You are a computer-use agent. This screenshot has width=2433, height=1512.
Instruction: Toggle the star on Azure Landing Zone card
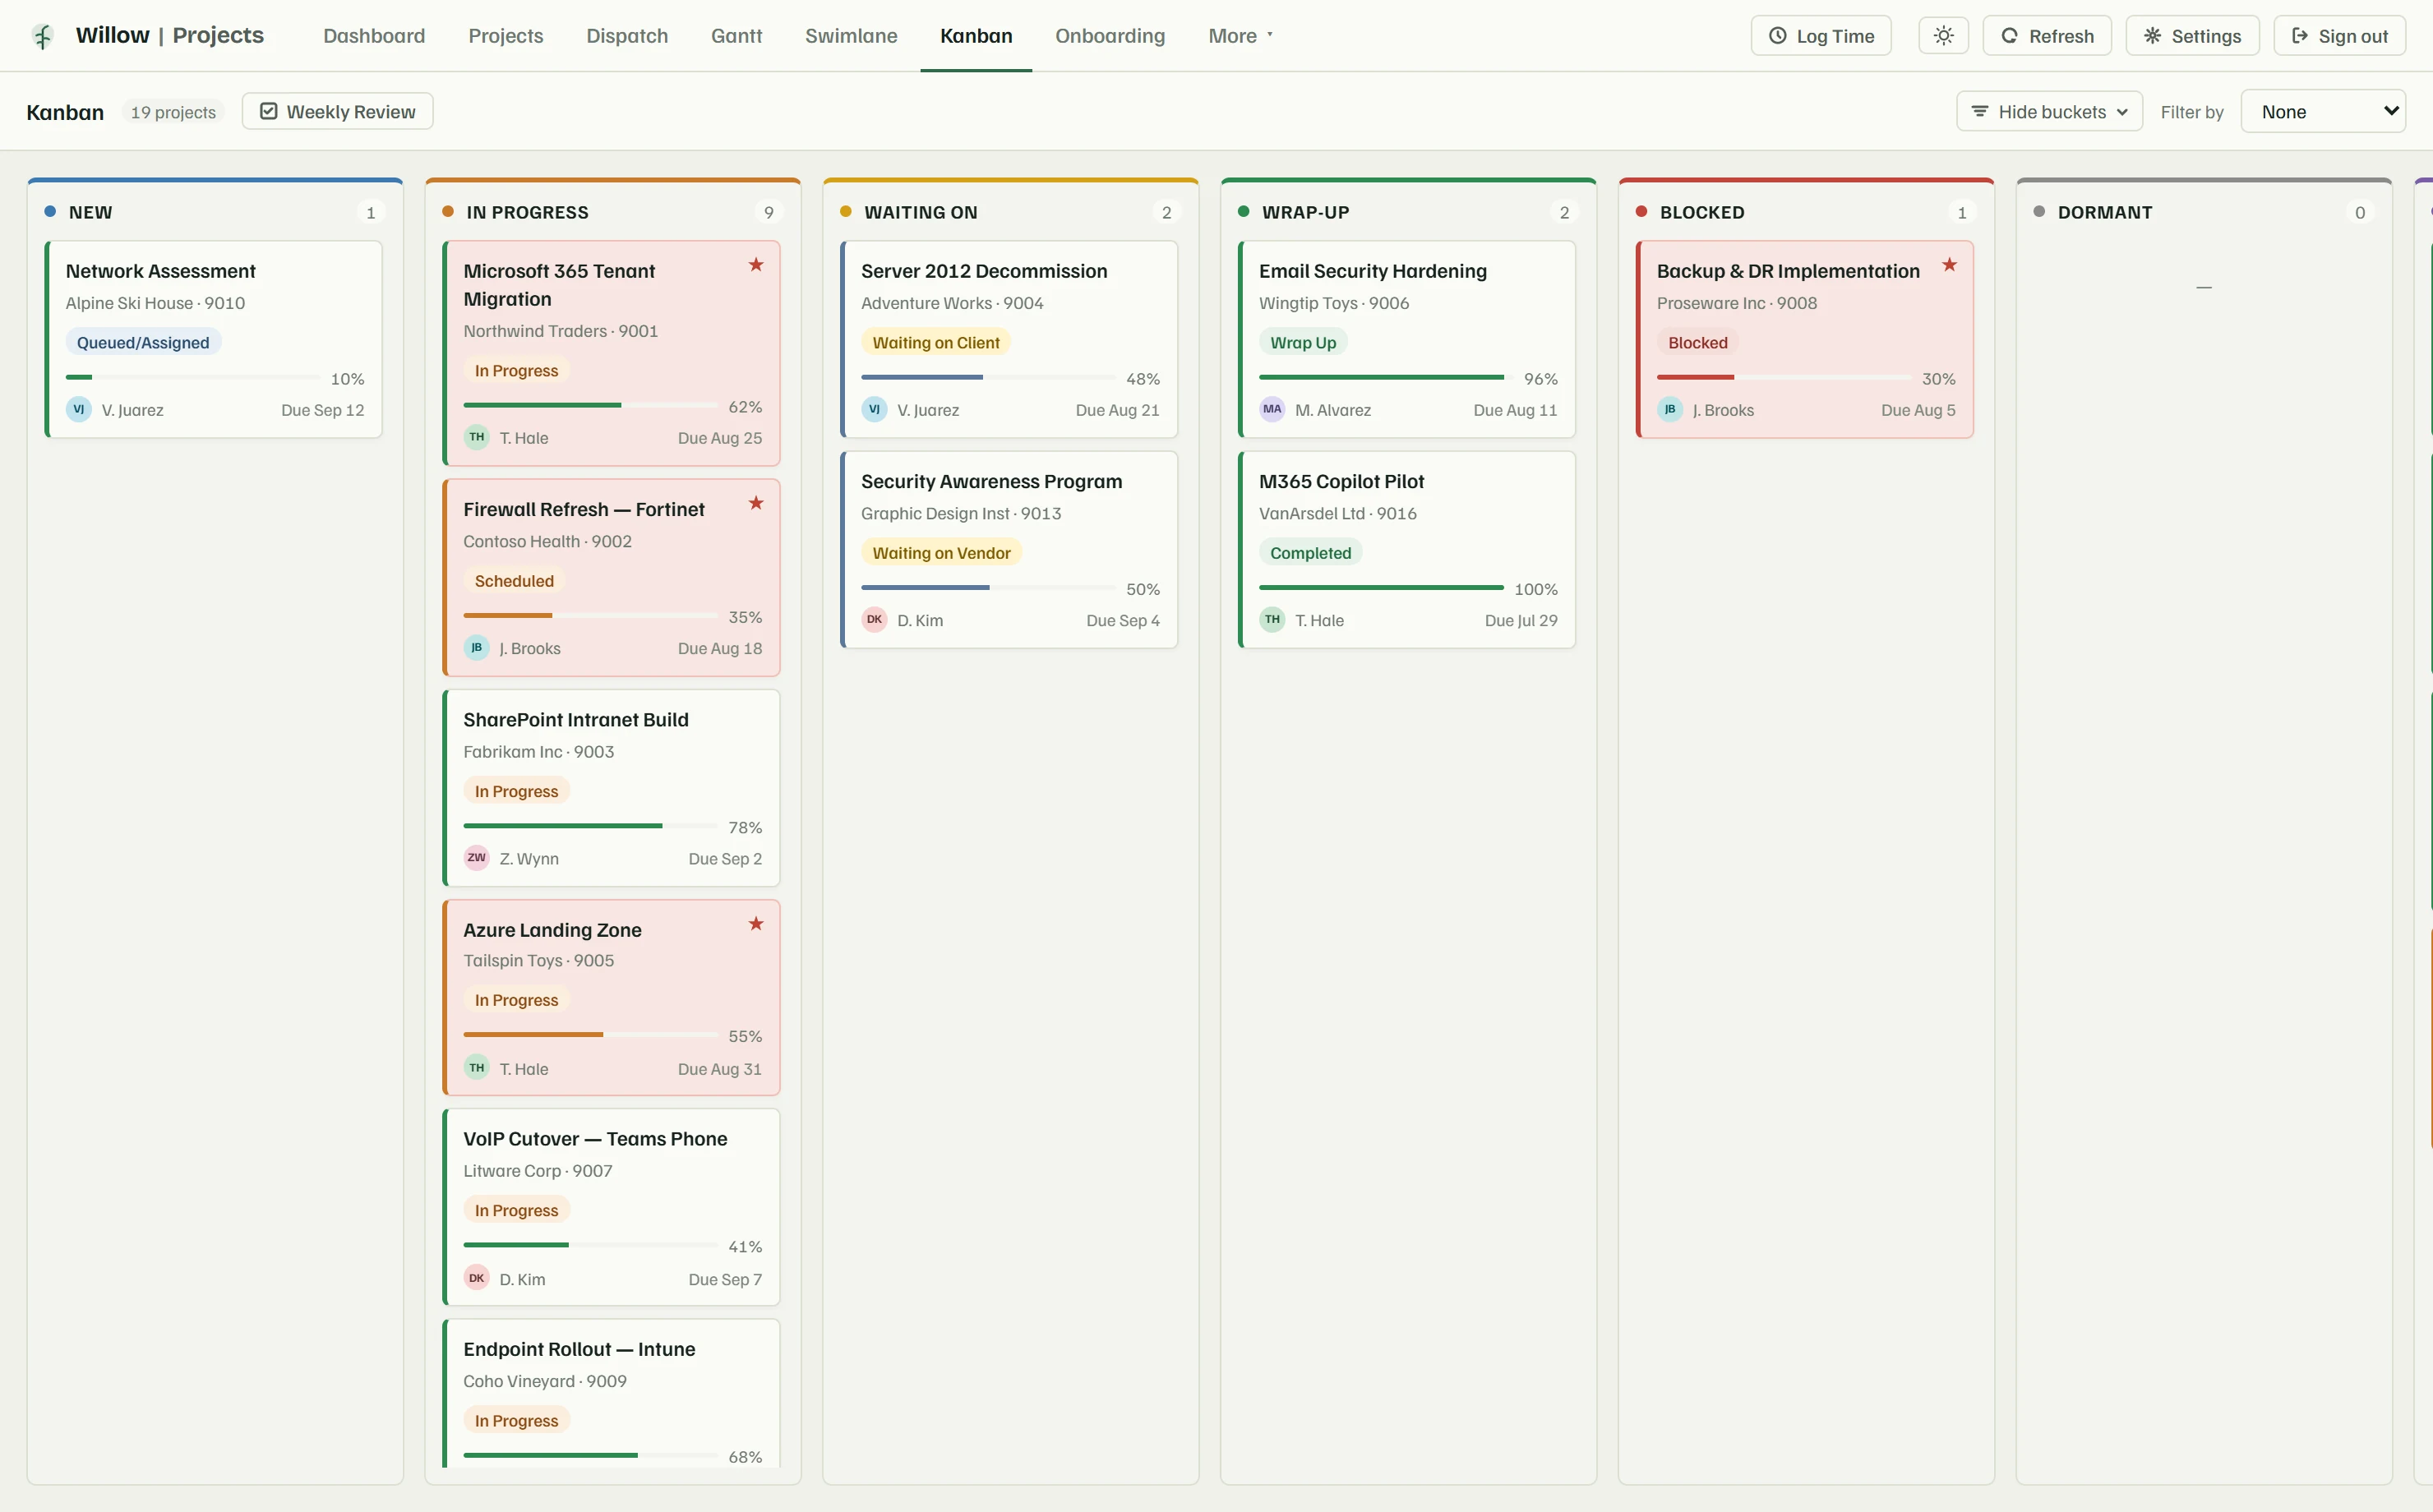tap(756, 924)
